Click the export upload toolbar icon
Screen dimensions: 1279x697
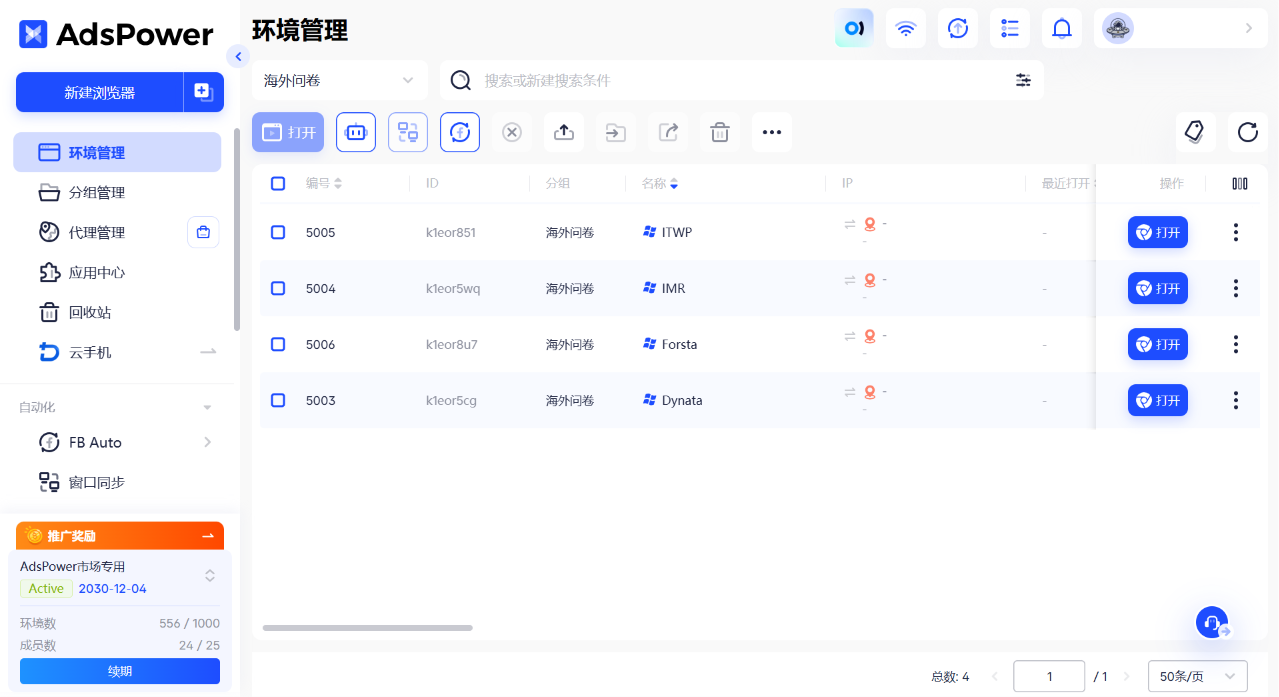click(564, 132)
